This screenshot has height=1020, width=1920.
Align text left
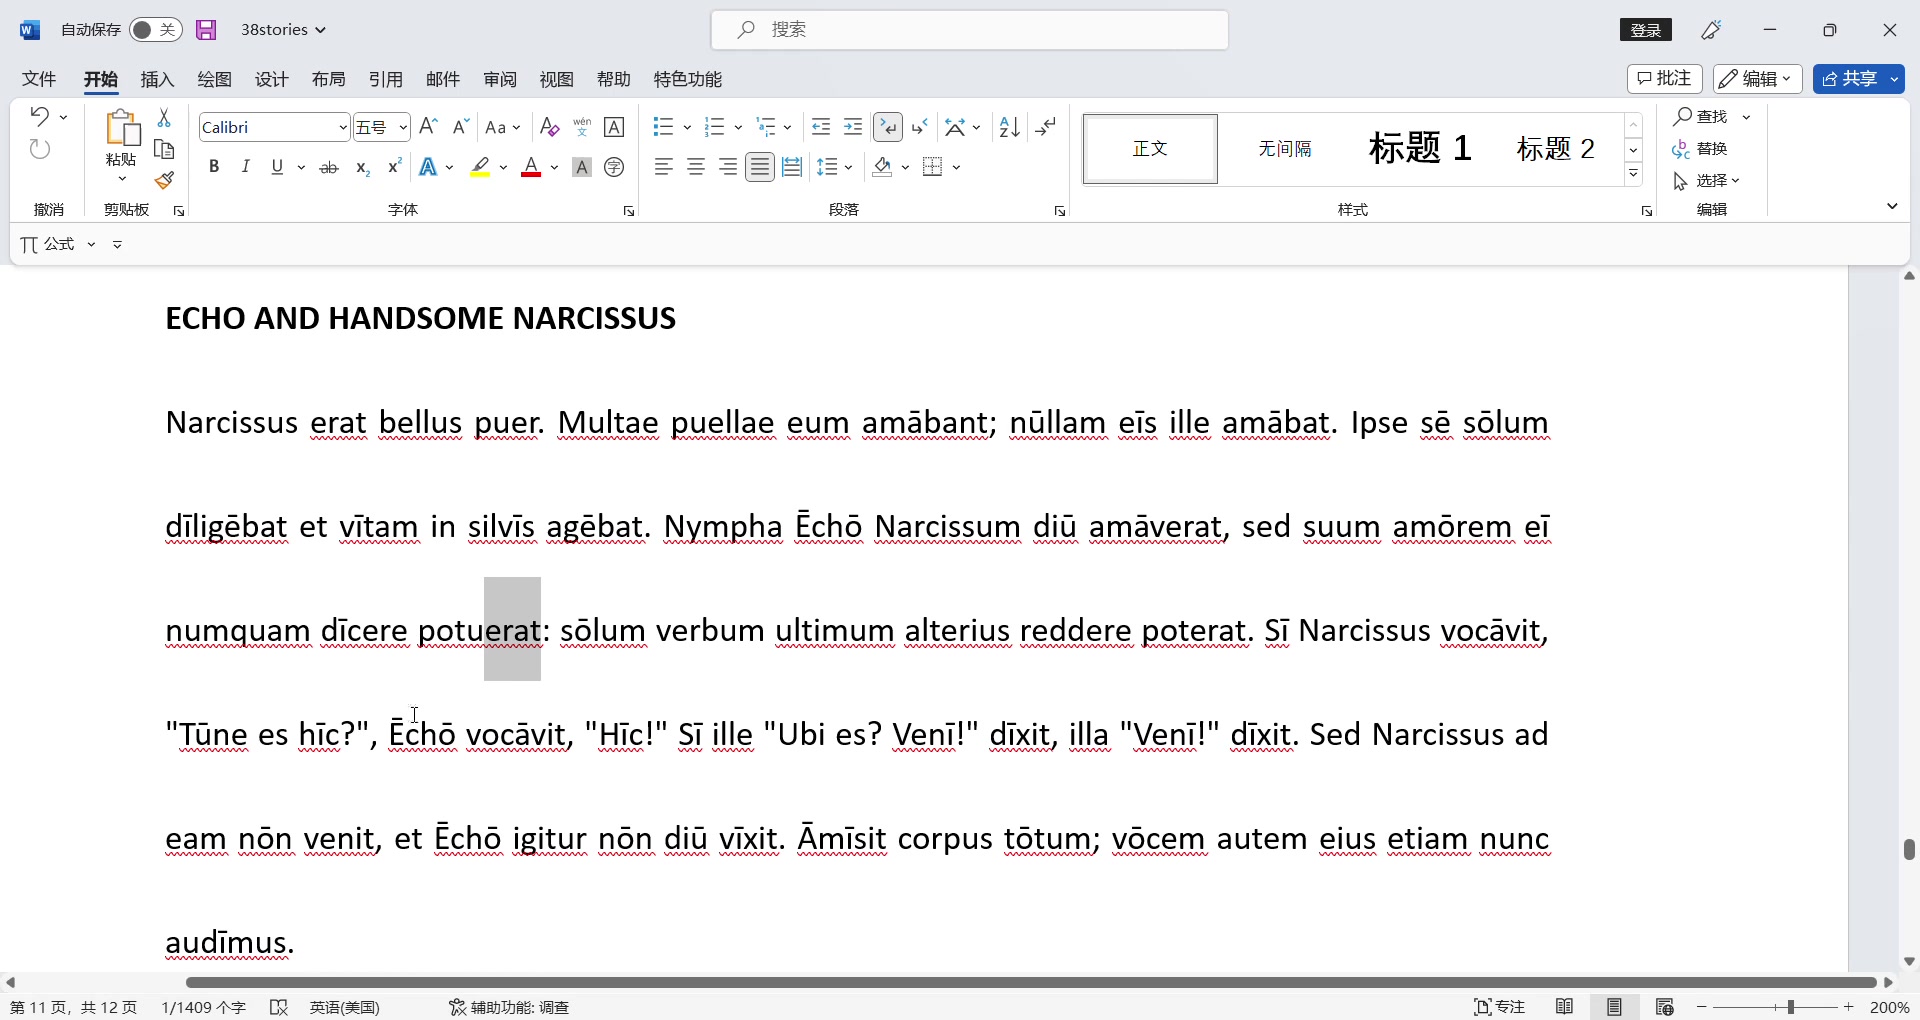pyautogui.click(x=664, y=167)
